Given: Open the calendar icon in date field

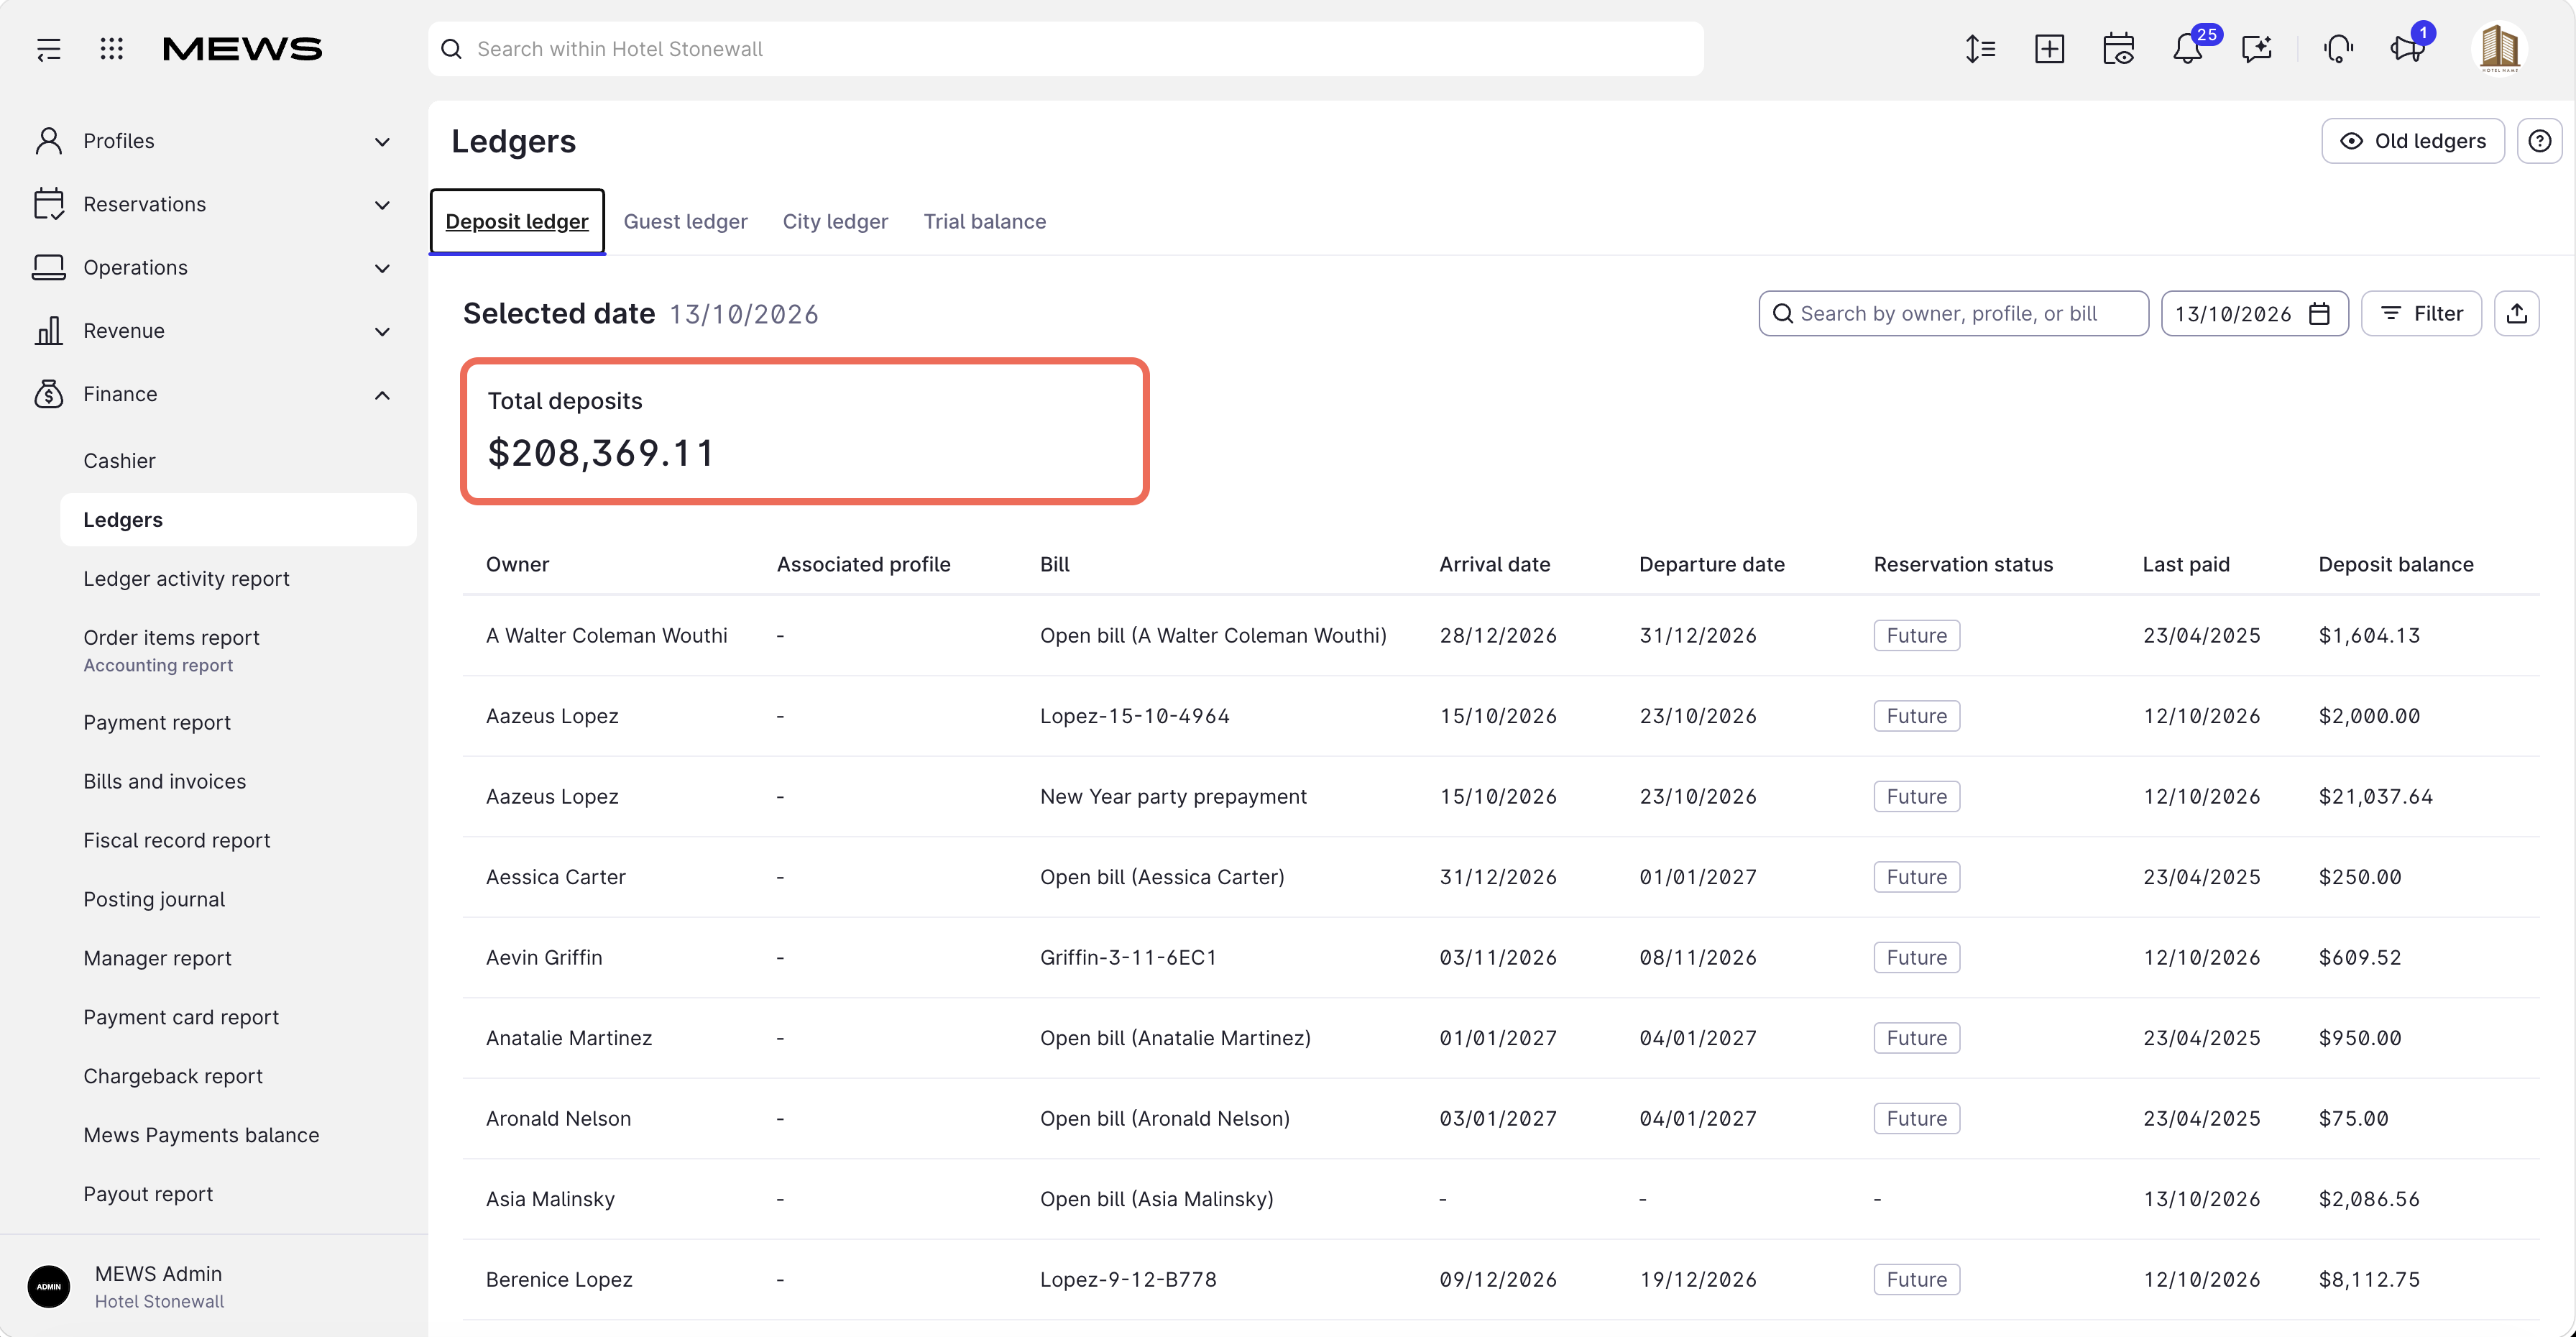Looking at the screenshot, I should coord(2320,314).
